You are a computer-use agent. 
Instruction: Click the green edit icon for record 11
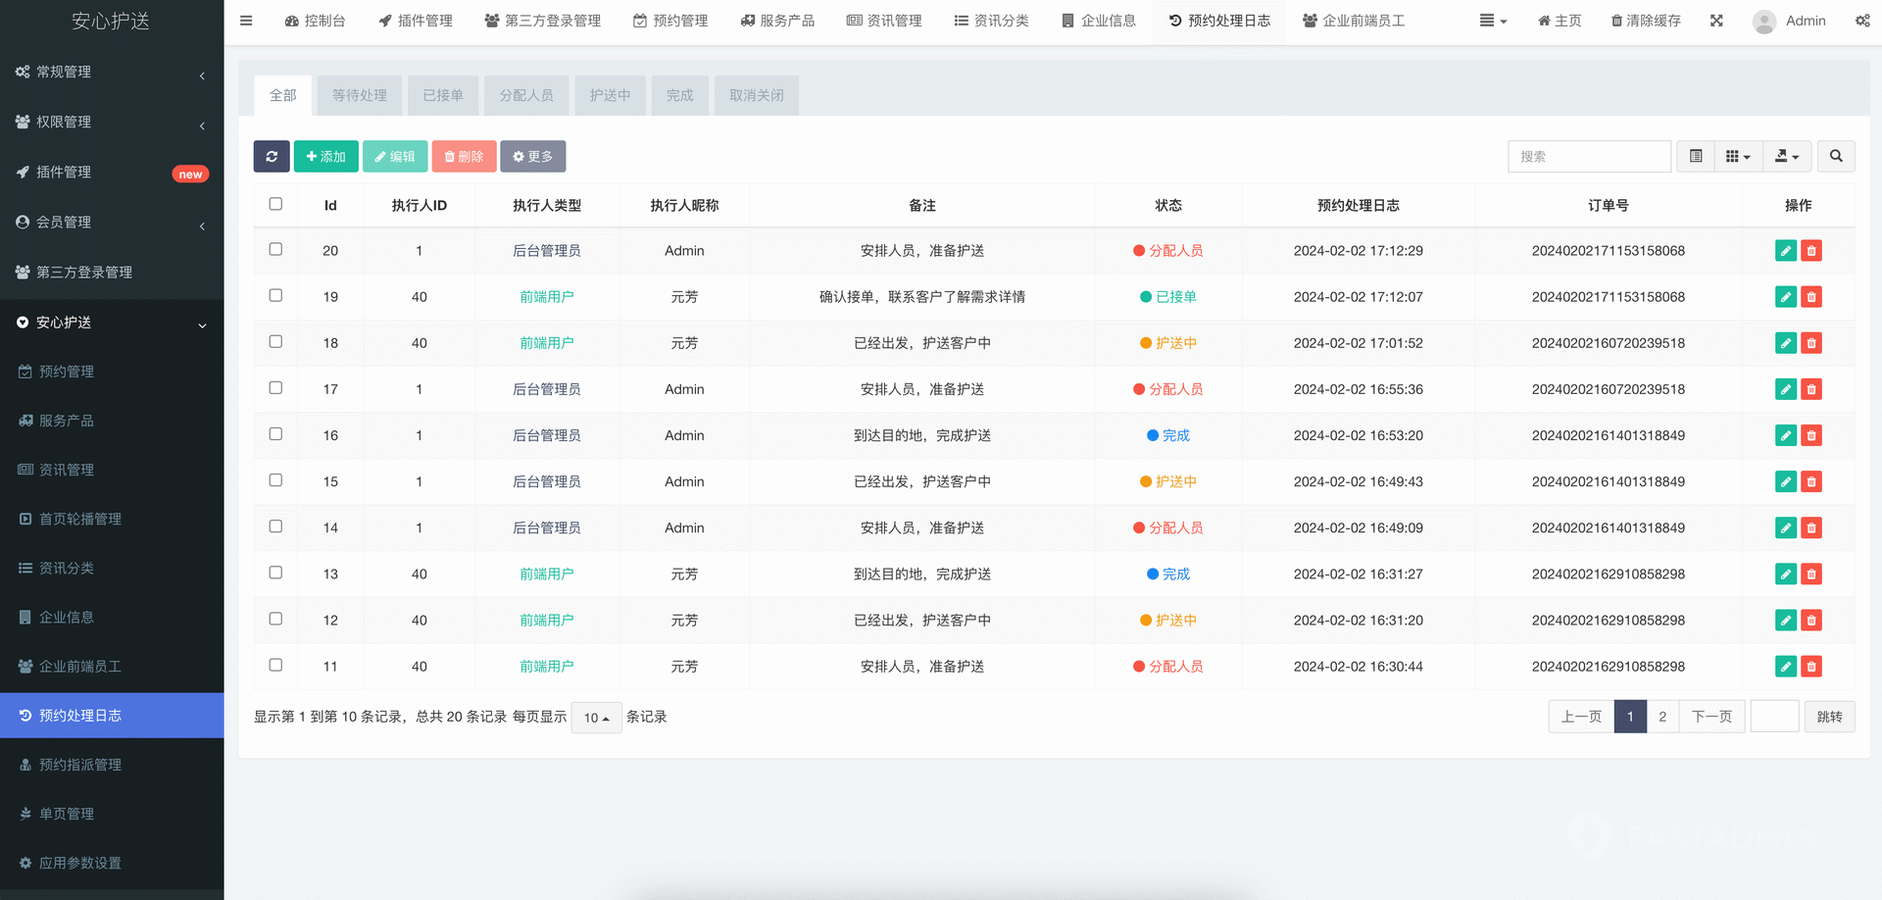tap(1785, 667)
